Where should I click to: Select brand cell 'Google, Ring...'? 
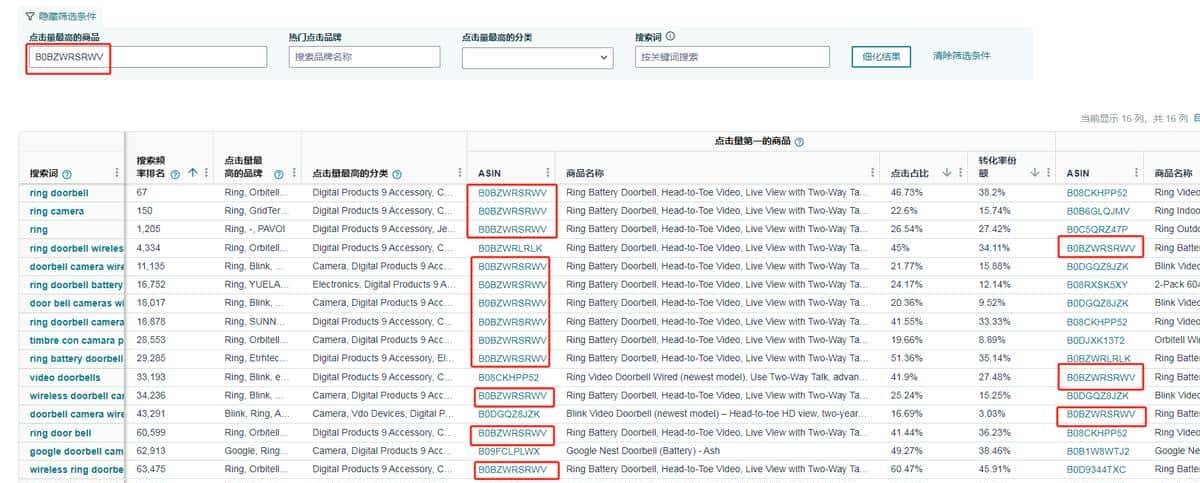[257, 451]
